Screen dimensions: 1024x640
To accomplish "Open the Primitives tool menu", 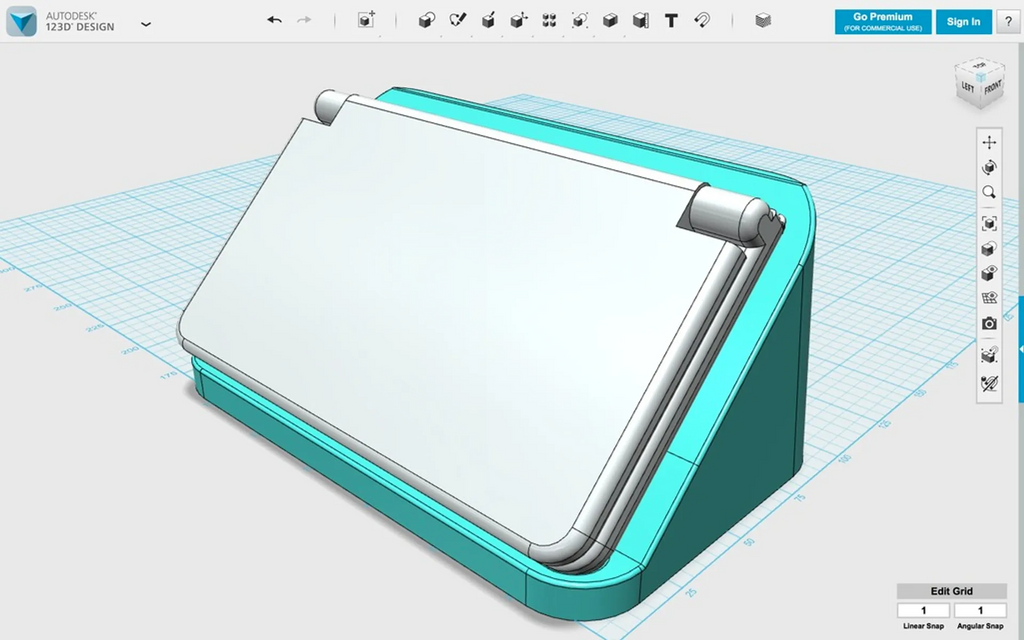I will click(426, 20).
